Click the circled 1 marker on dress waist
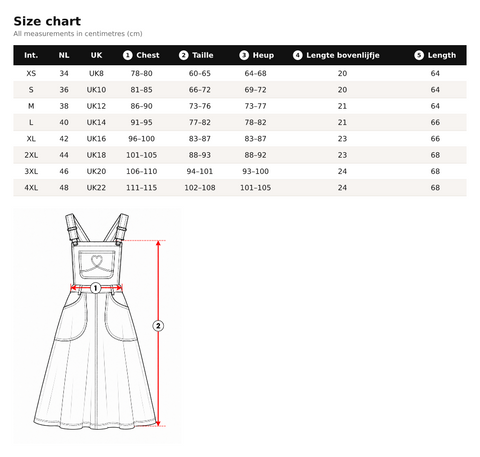The image size is (480, 457). (96, 288)
